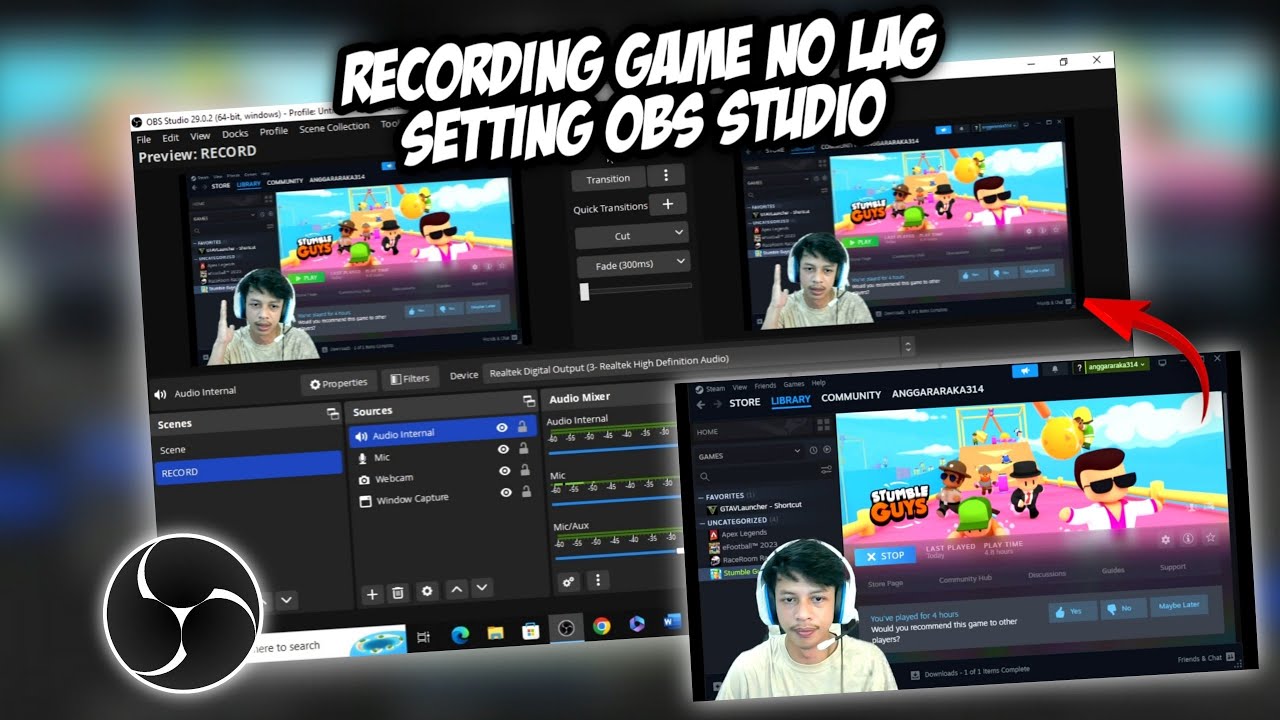Open OBS Edit menu
1280x720 pixels.
pos(171,137)
